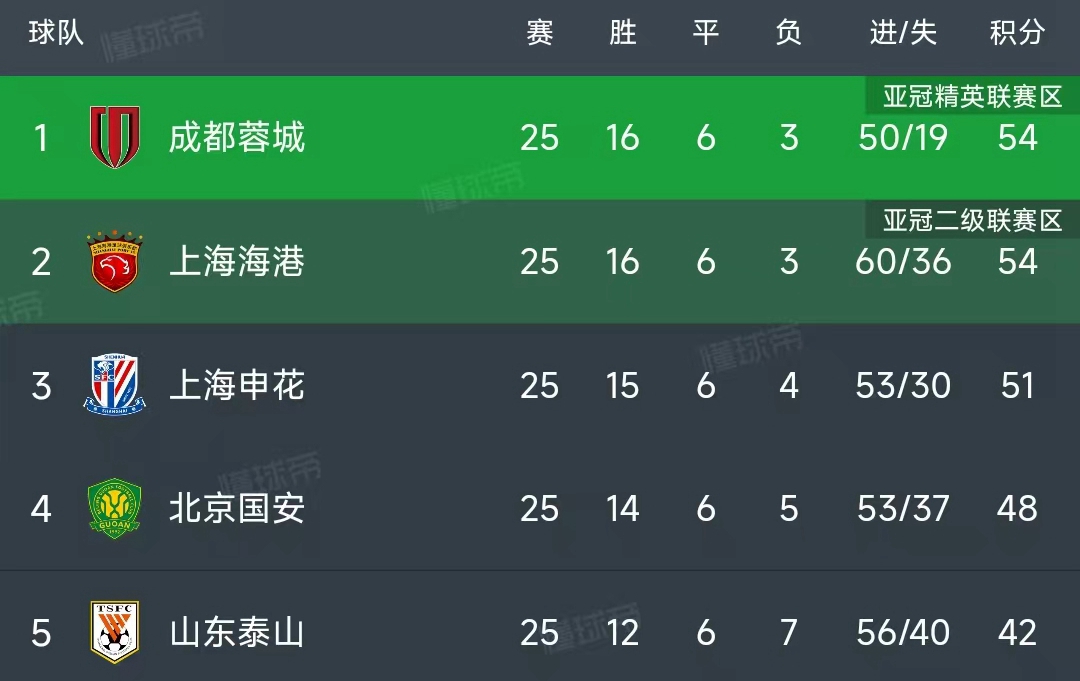Click the 胜 wins column header
The width and height of the screenshot is (1080, 681).
[x=622, y=33]
